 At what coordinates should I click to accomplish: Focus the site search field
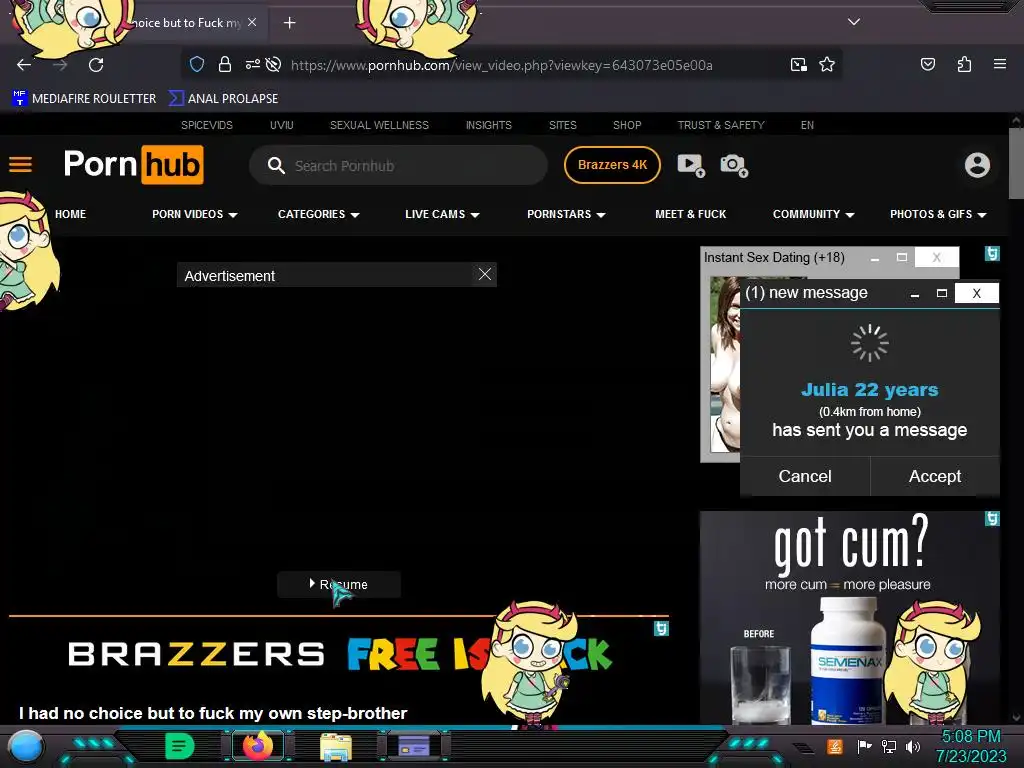(398, 166)
